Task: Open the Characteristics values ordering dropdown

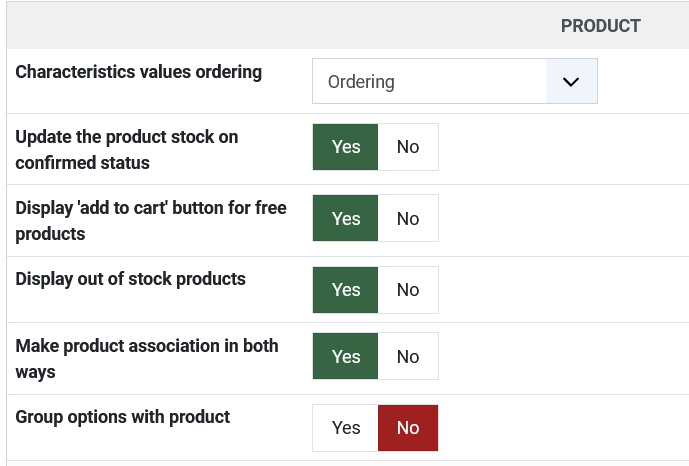Action: (x=454, y=82)
